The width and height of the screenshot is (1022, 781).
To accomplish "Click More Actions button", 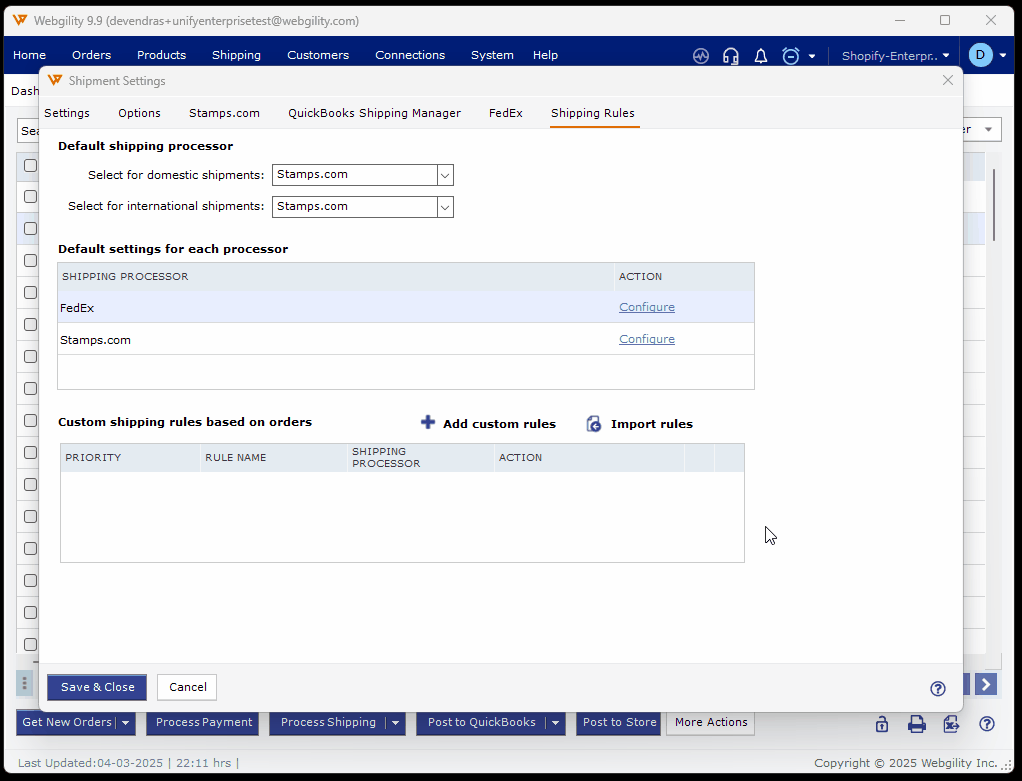I will click(x=710, y=722).
